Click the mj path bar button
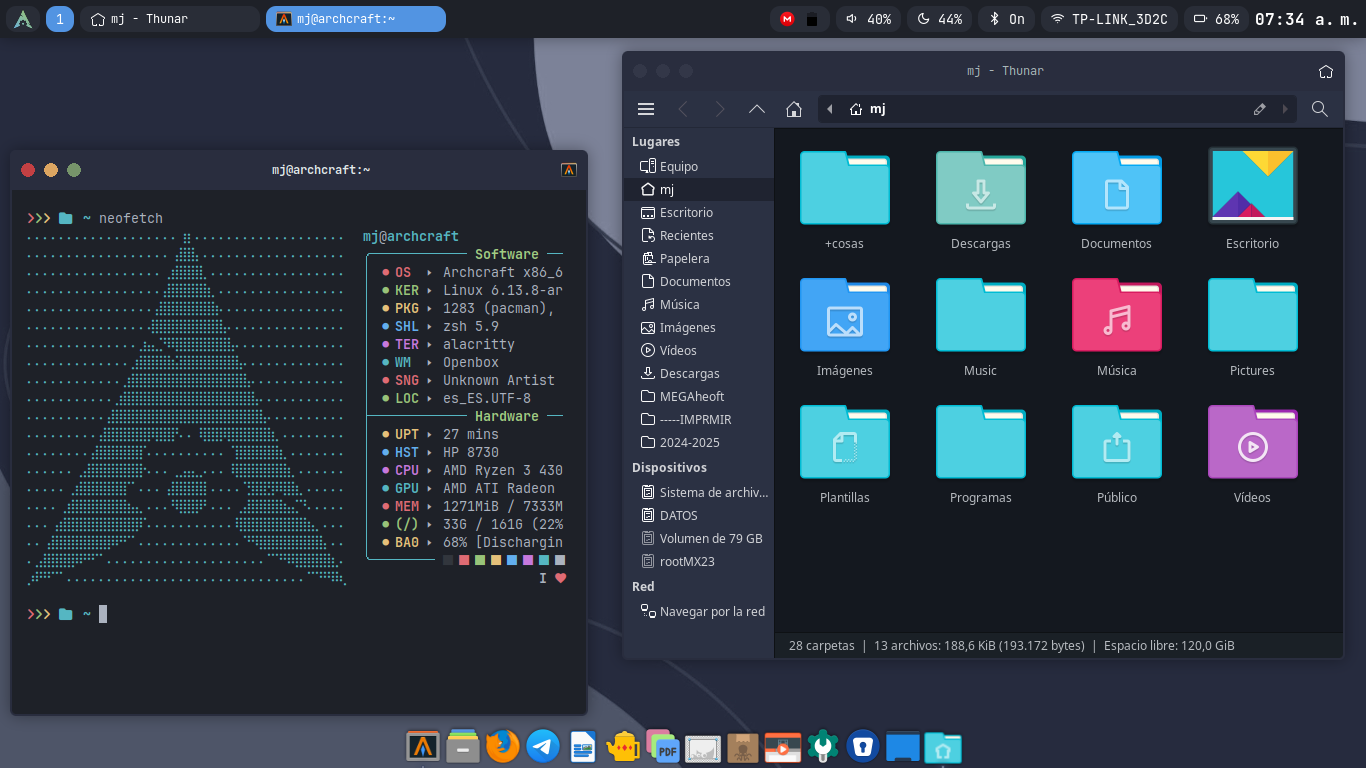 tap(868, 109)
